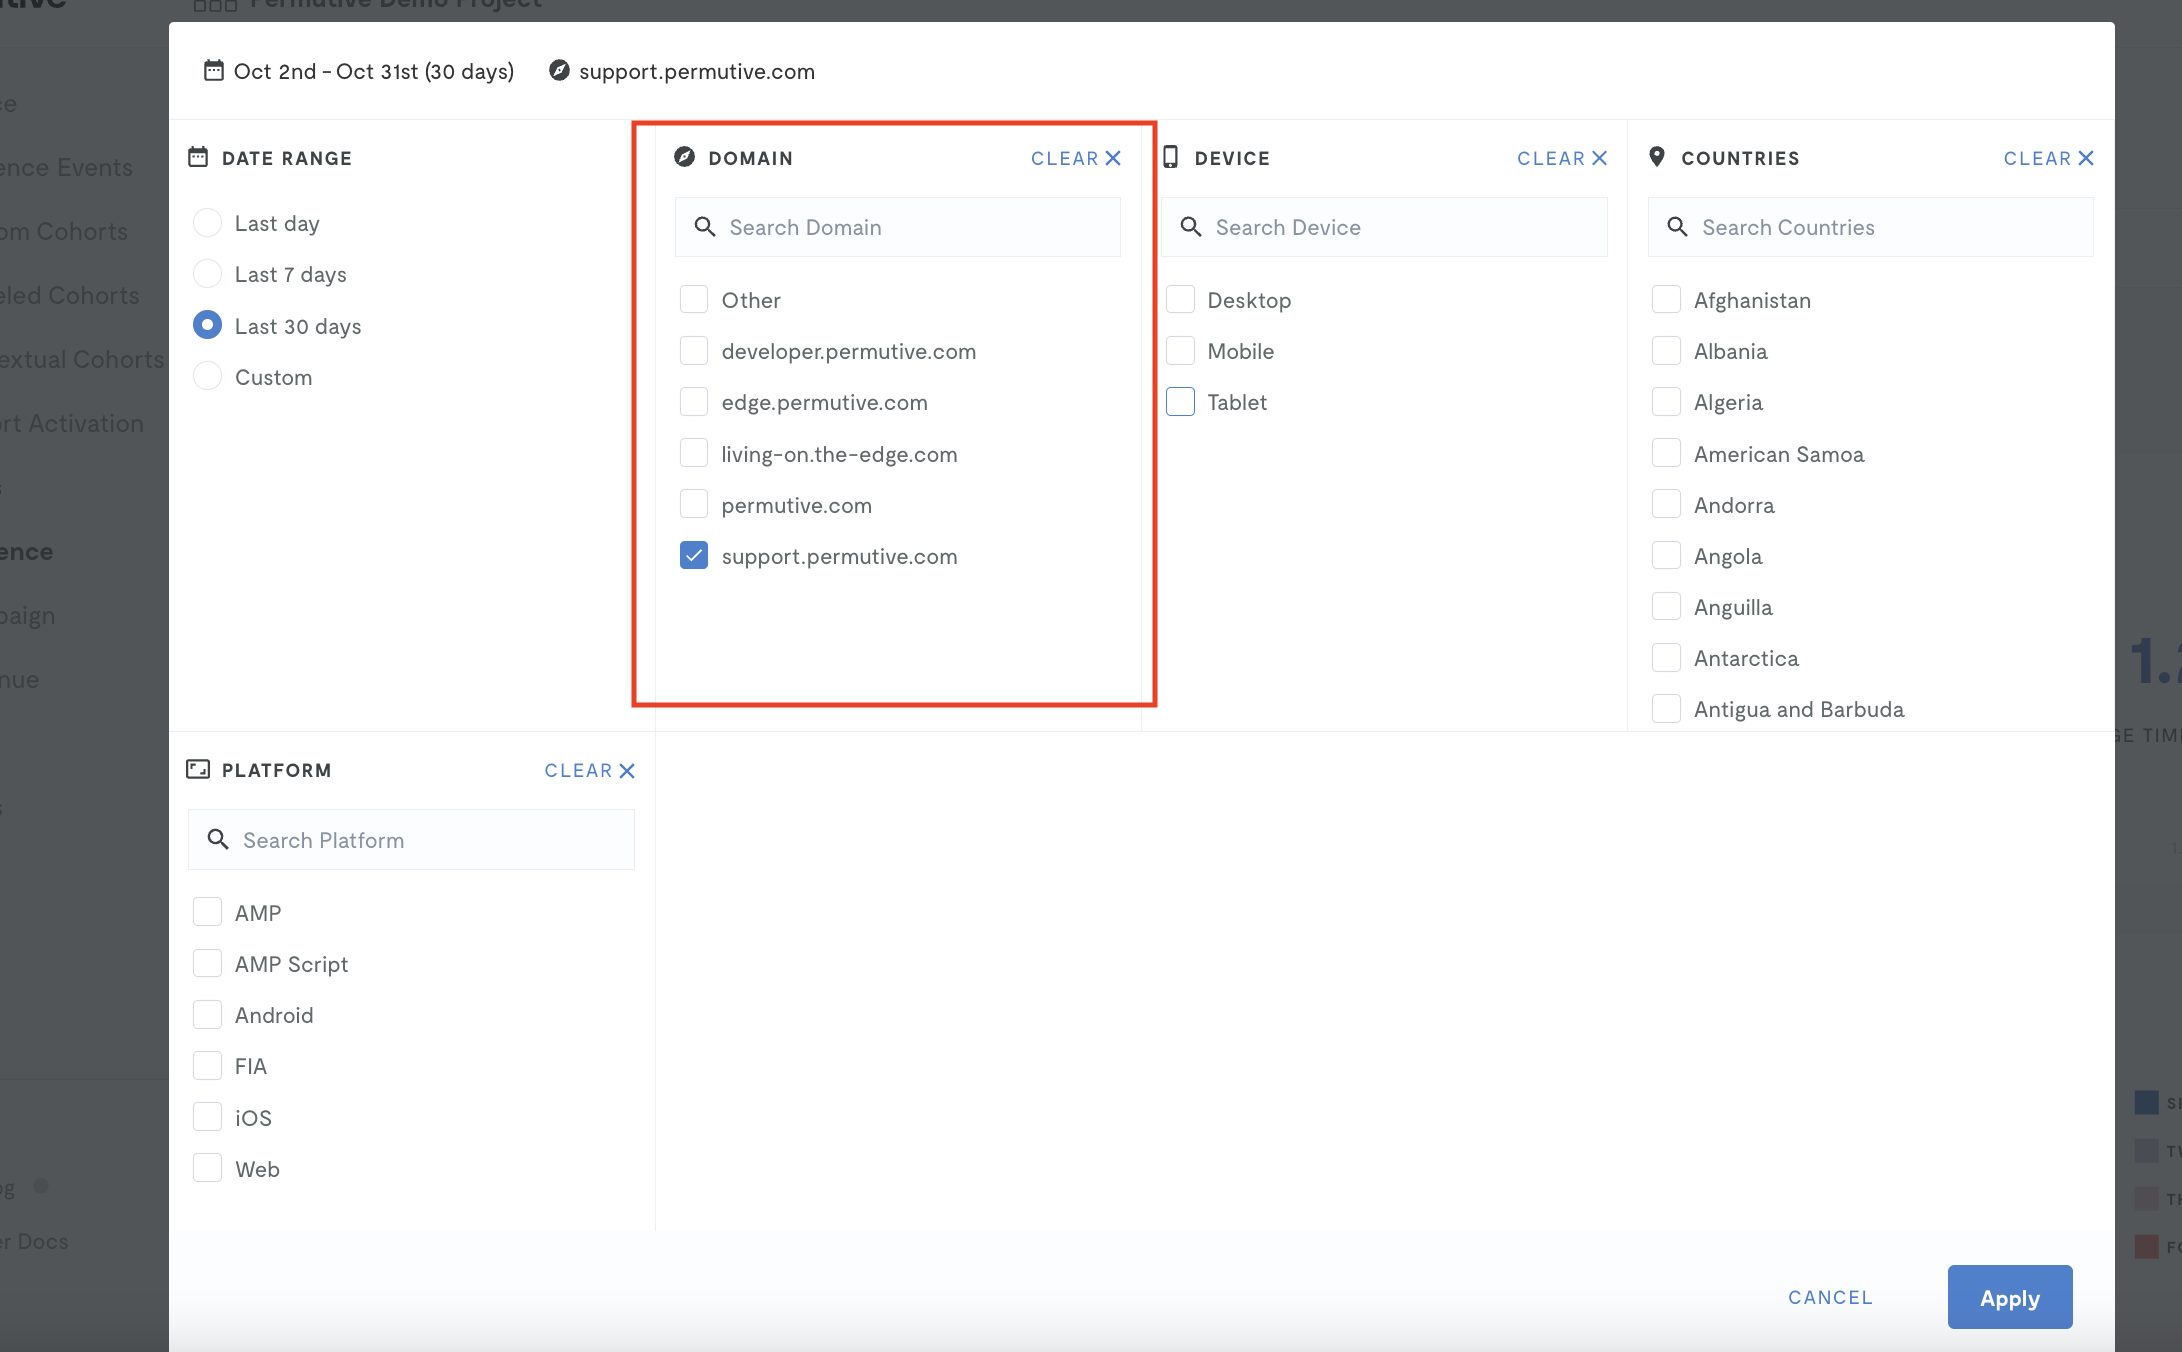The height and width of the screenshot is (1352, 2182).
Task: Select the Last 30 days option
Action: click(207, 325)
